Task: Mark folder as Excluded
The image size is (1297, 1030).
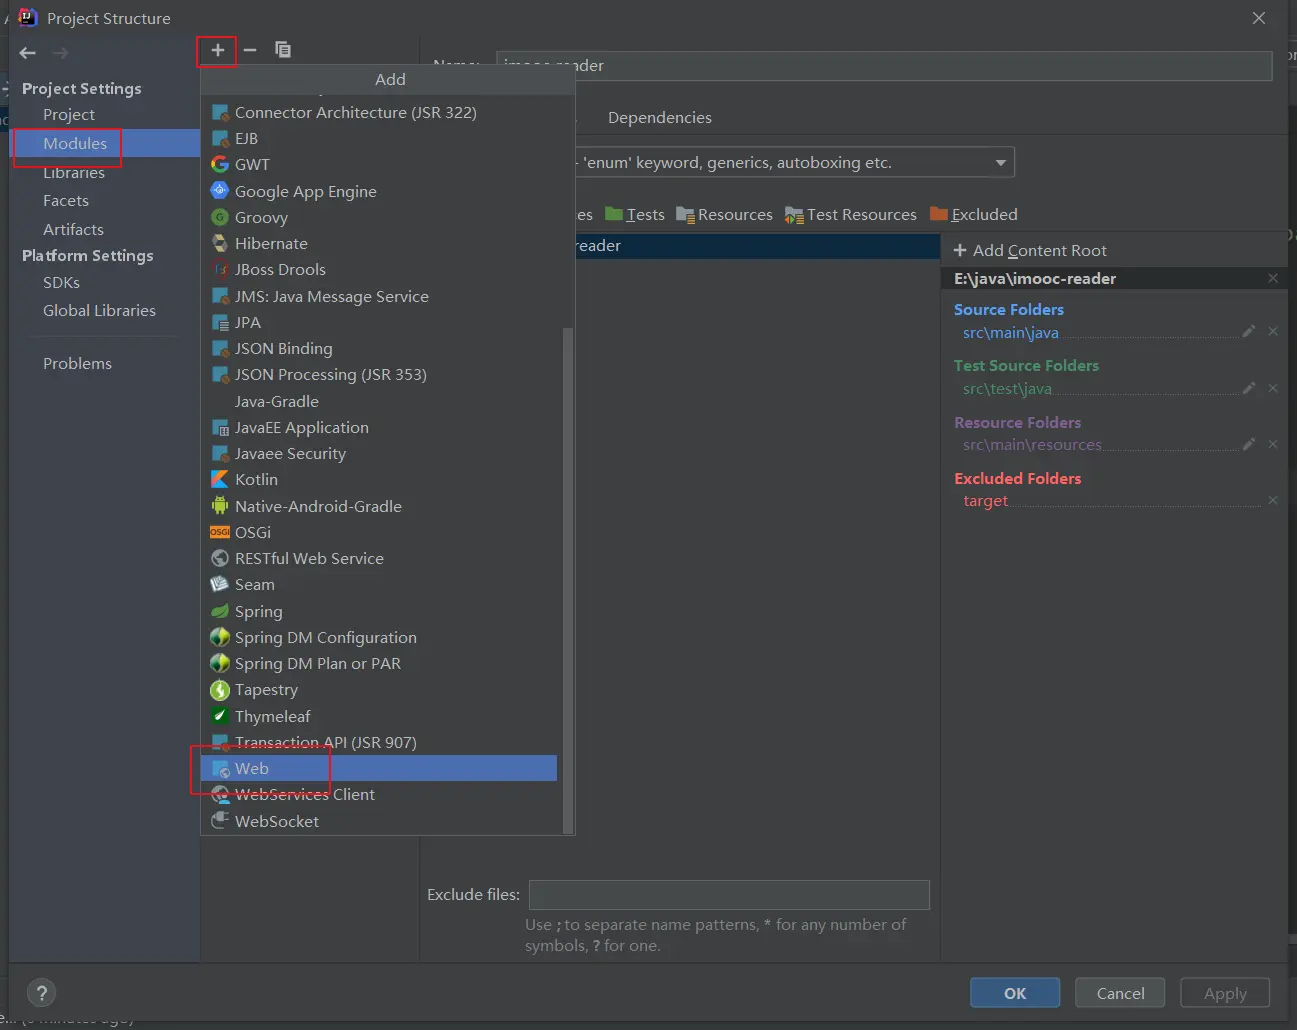Action: point(974,215)
